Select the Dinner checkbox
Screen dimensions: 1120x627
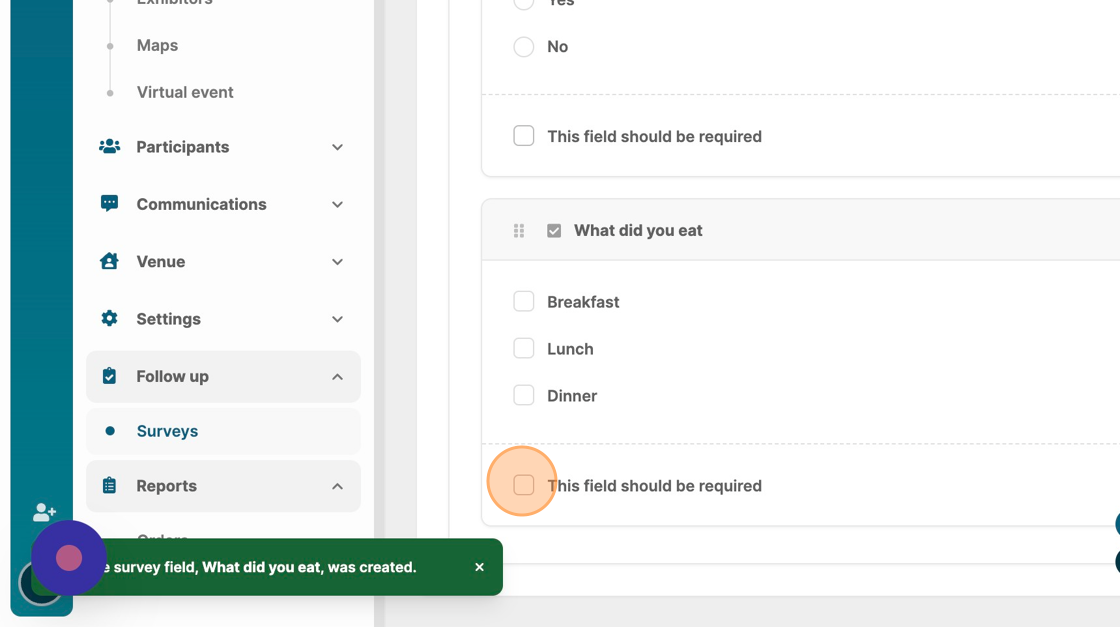point(524,396)
